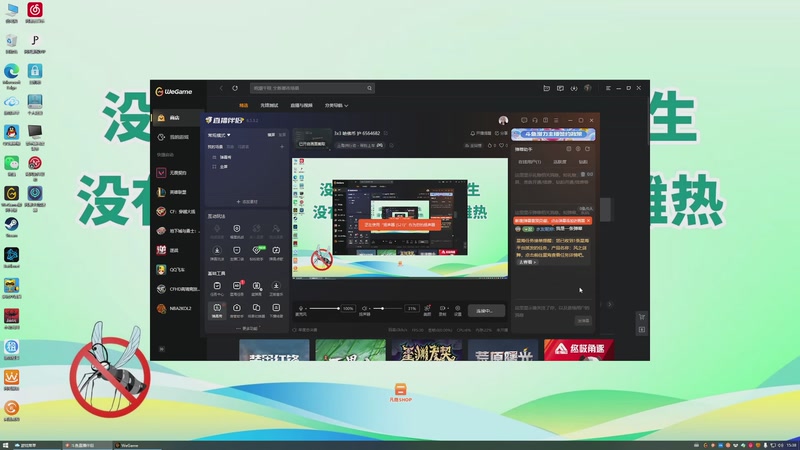The height and width of the screenshot is (450, 800).
Task: Click the headset icon in companion title bar
Action: coord(535,120)
